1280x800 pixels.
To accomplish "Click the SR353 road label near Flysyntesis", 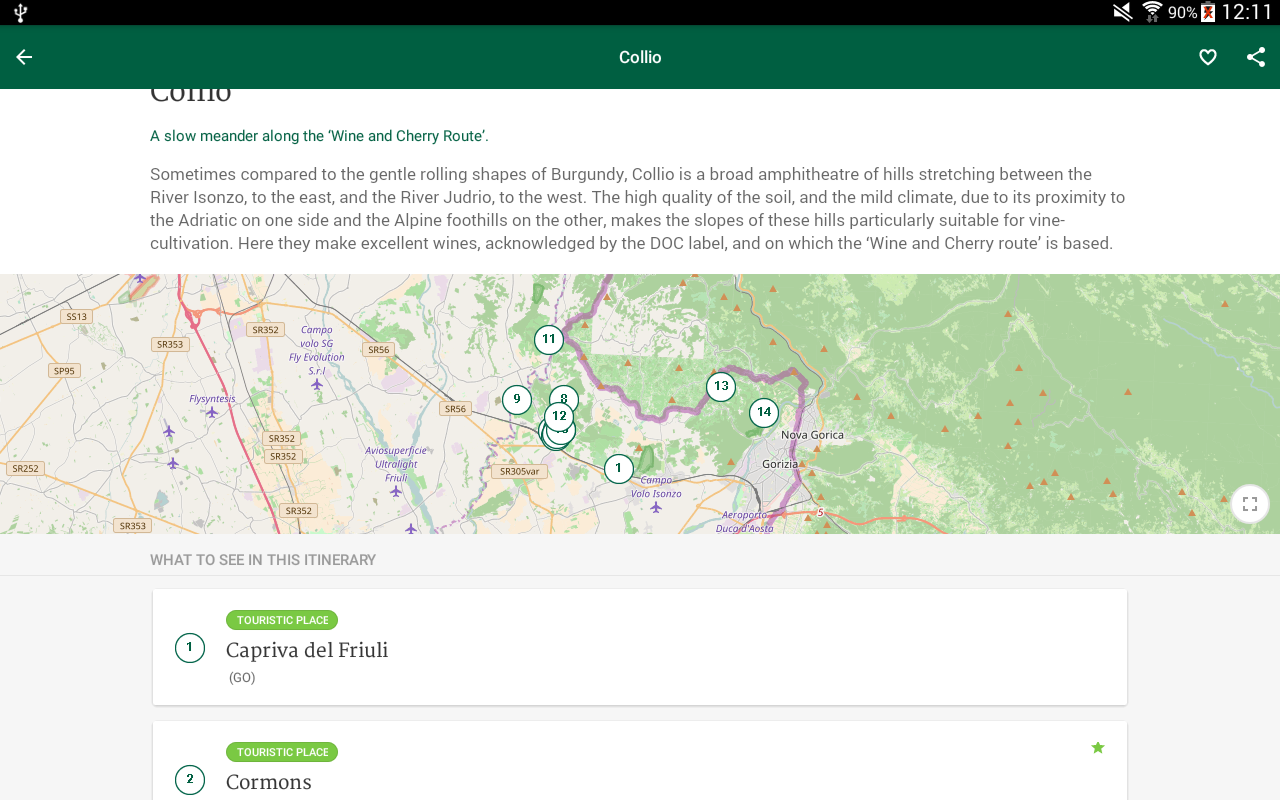I will [x=170, y=344].
